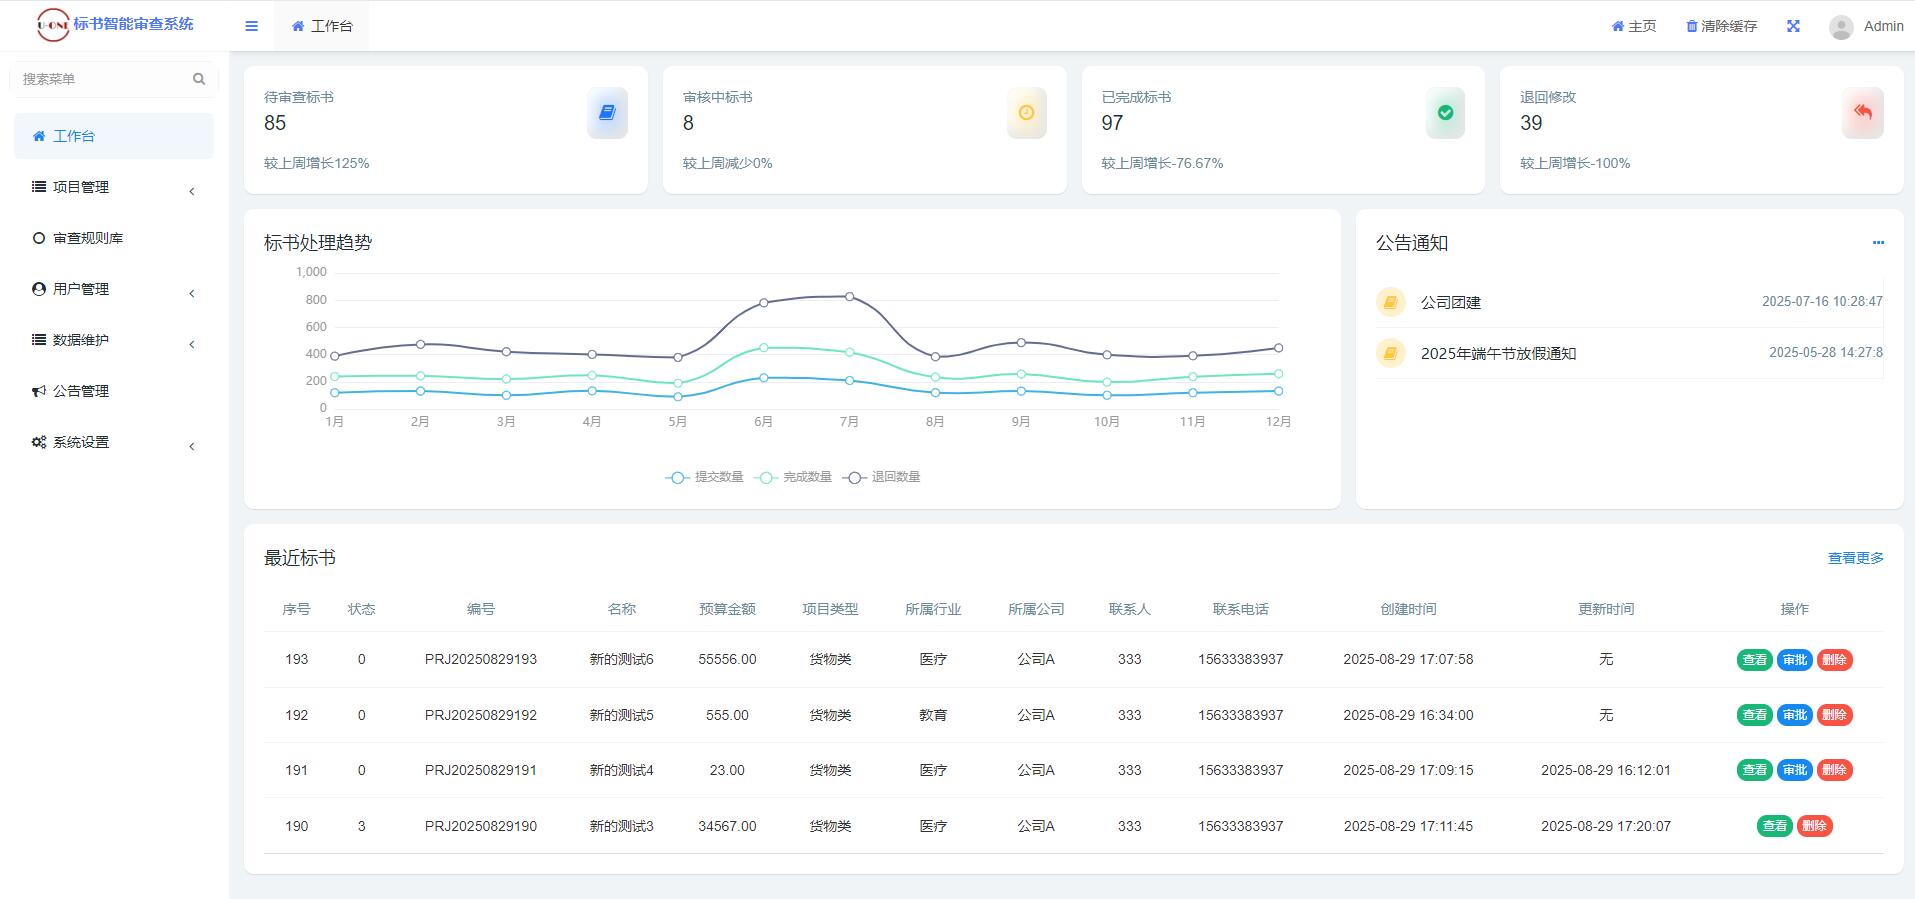Click 审批 button for row 193

point(1794,660)
